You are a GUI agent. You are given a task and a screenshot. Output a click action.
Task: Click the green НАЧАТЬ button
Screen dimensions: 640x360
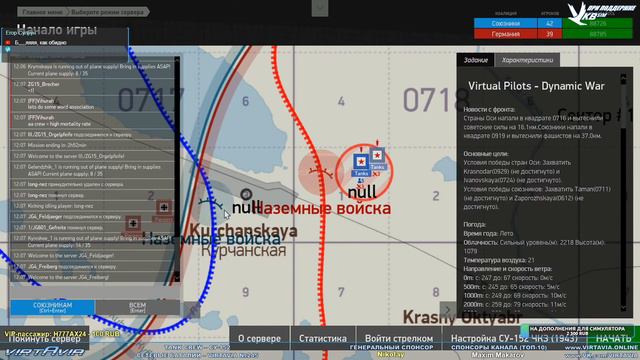click(613, 338)
